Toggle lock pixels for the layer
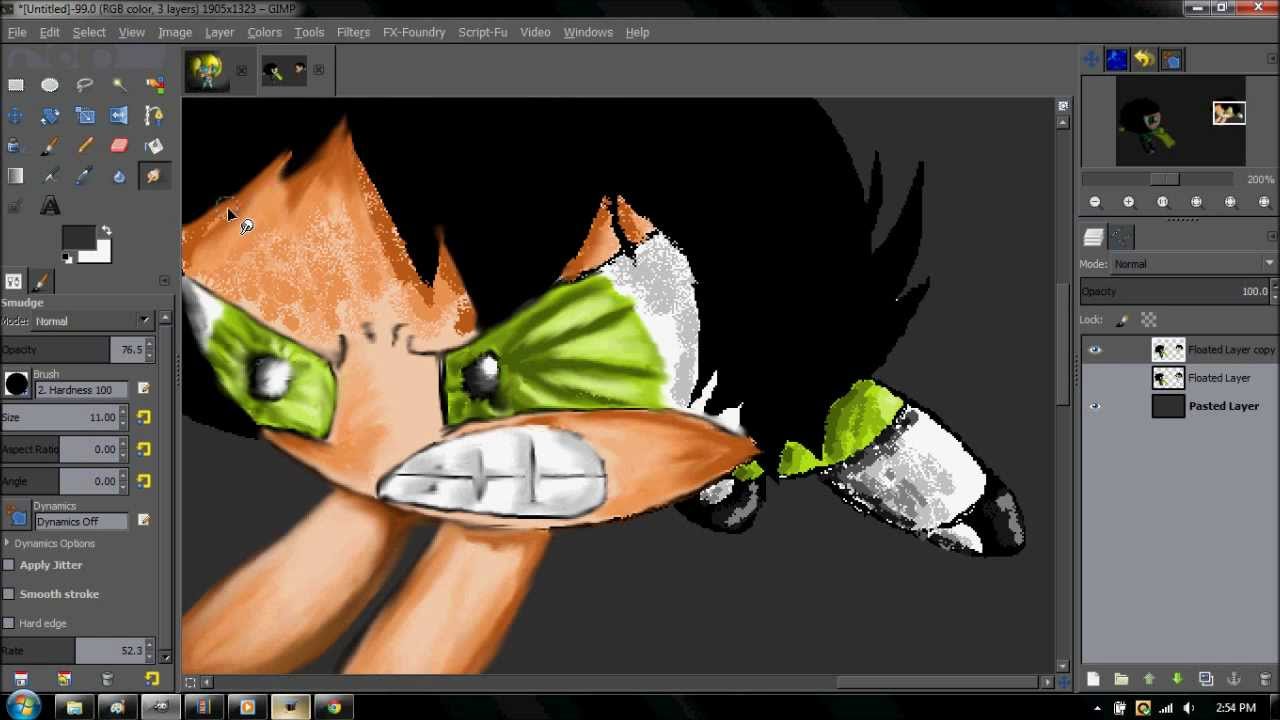1280x720 pixels. pos(1122,320)
